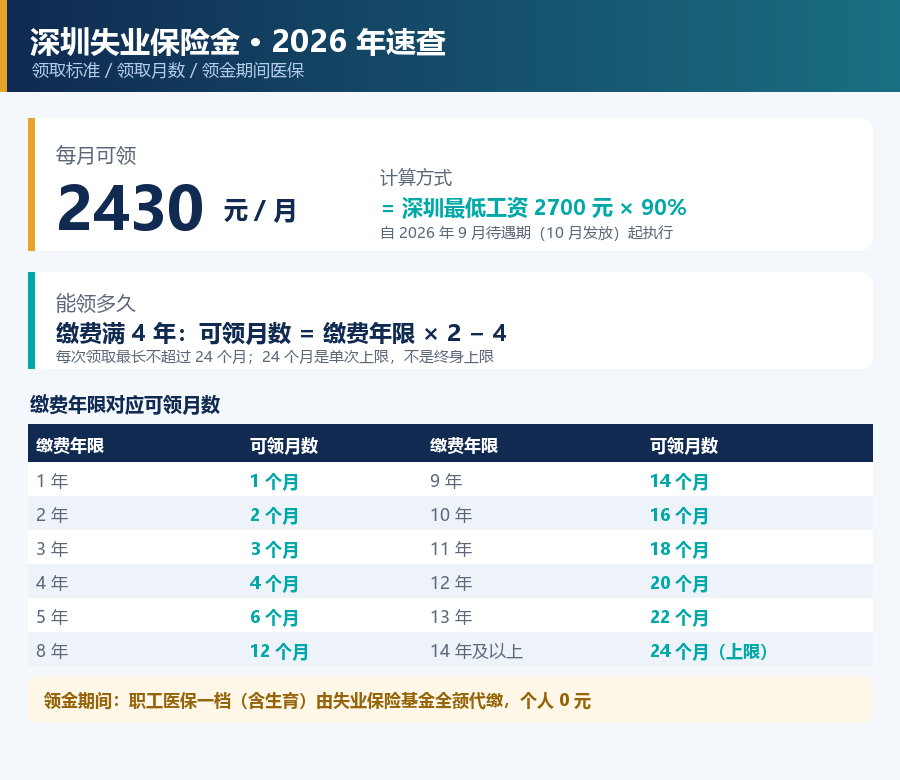Click the 24 个月（上限）cell

(x=710, y=651)
